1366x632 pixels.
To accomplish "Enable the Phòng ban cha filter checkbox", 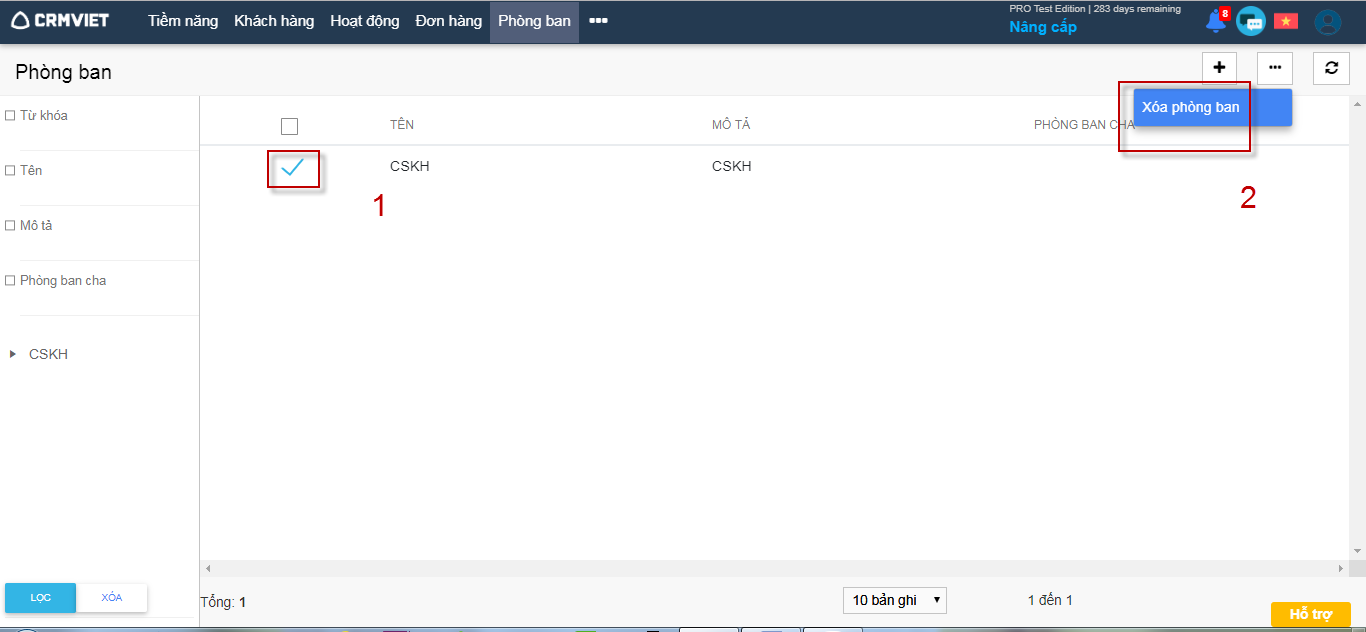I will pos(10,281).
